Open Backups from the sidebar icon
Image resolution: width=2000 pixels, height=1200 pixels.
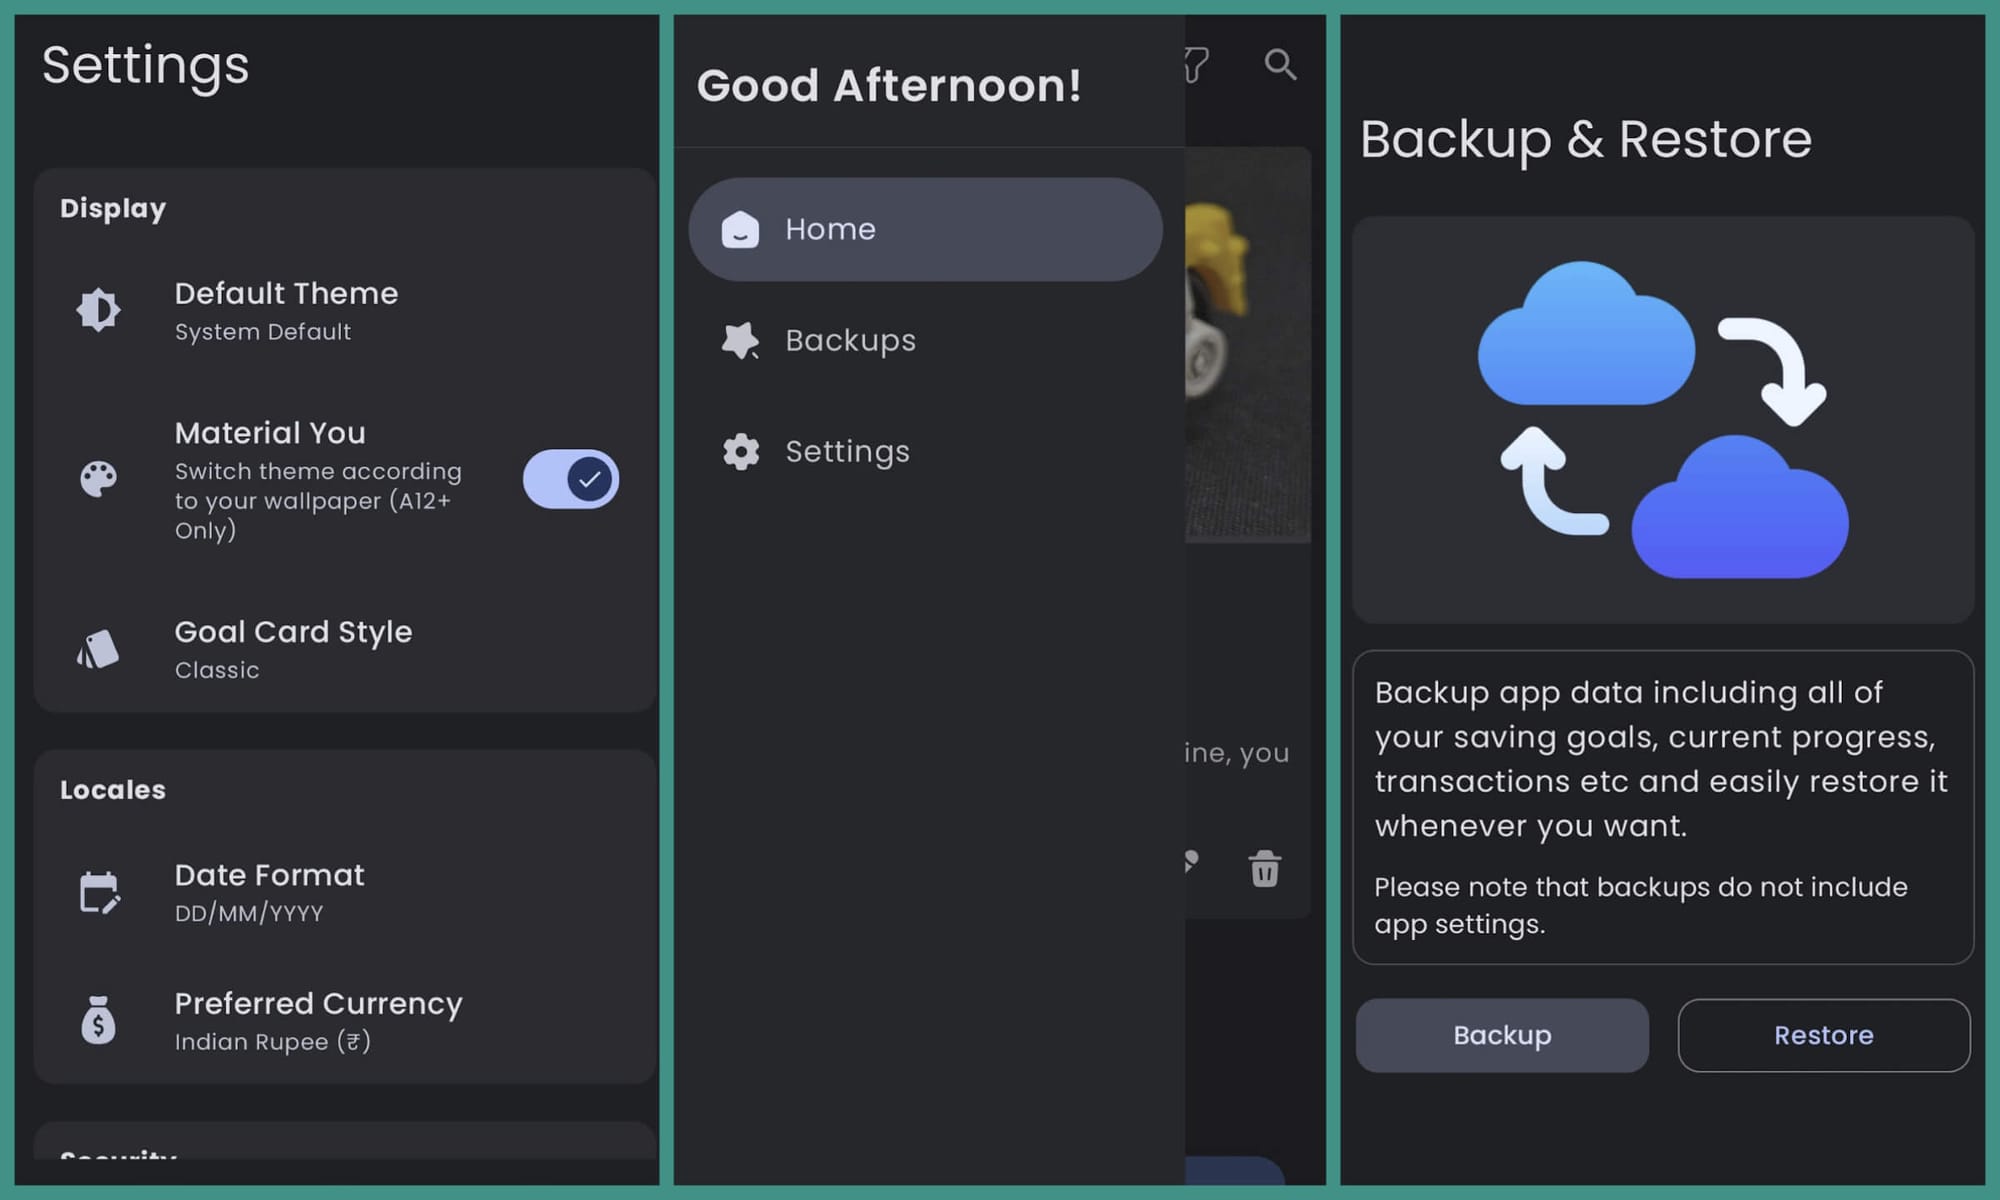pyautogui.click(x=740, y=340)
